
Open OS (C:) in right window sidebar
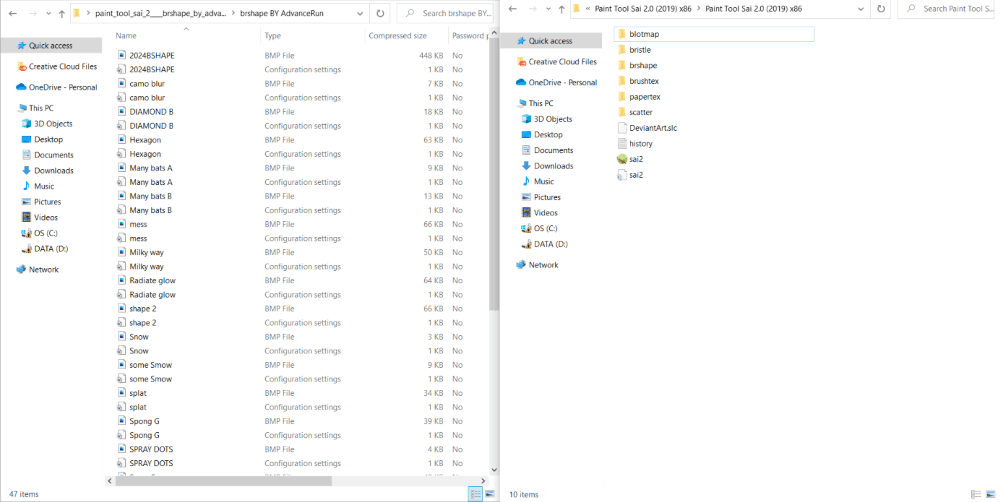(x=545, y=228)
